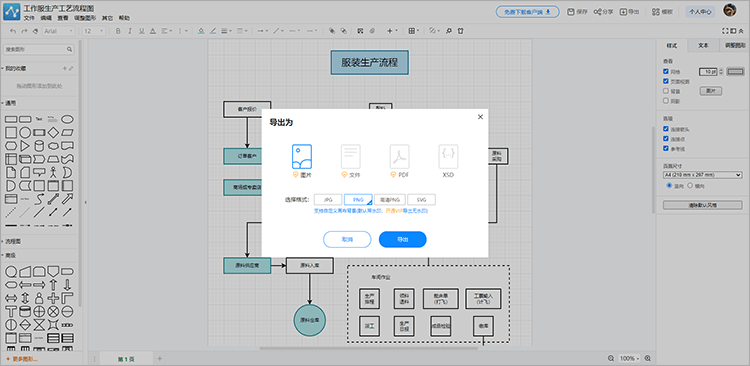Image resolution: width=750 pixels, height=366 pixels.
Task: Toggle the side panel layout icon
Action: (733, 31)
